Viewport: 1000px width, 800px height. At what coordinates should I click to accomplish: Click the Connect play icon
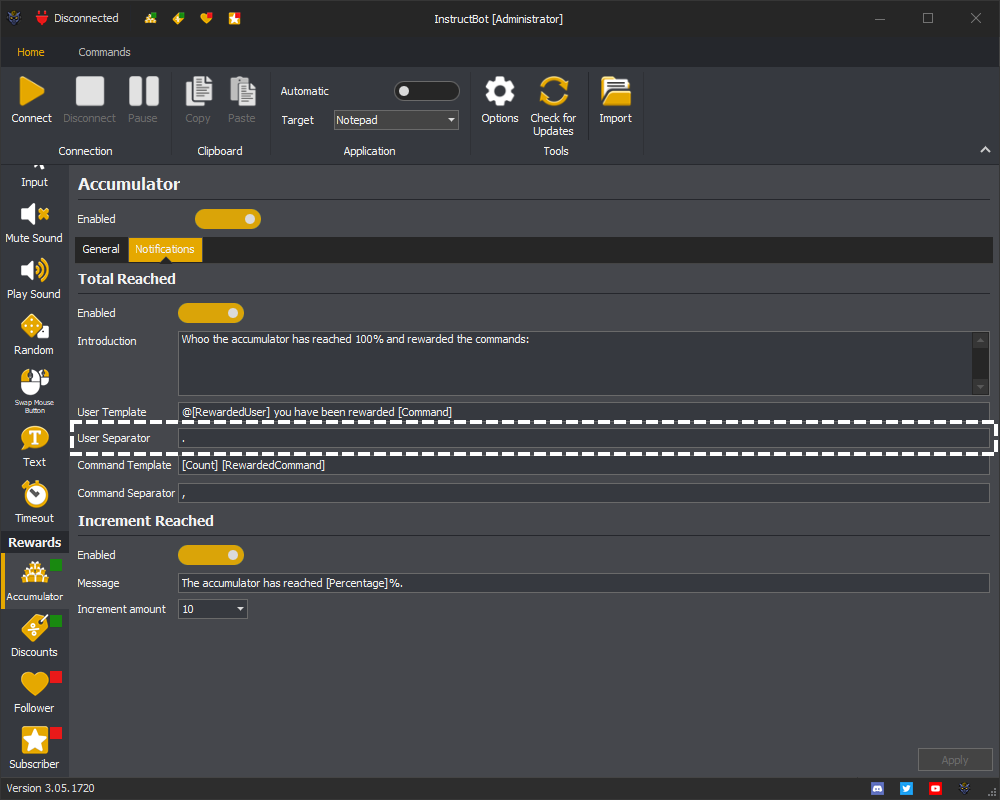point(31,91)
